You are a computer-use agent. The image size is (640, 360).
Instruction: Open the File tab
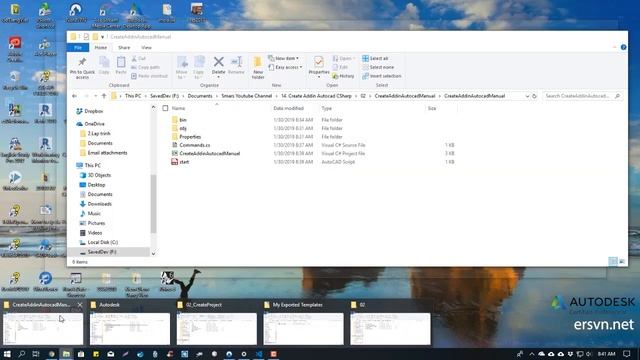[78, 48]
